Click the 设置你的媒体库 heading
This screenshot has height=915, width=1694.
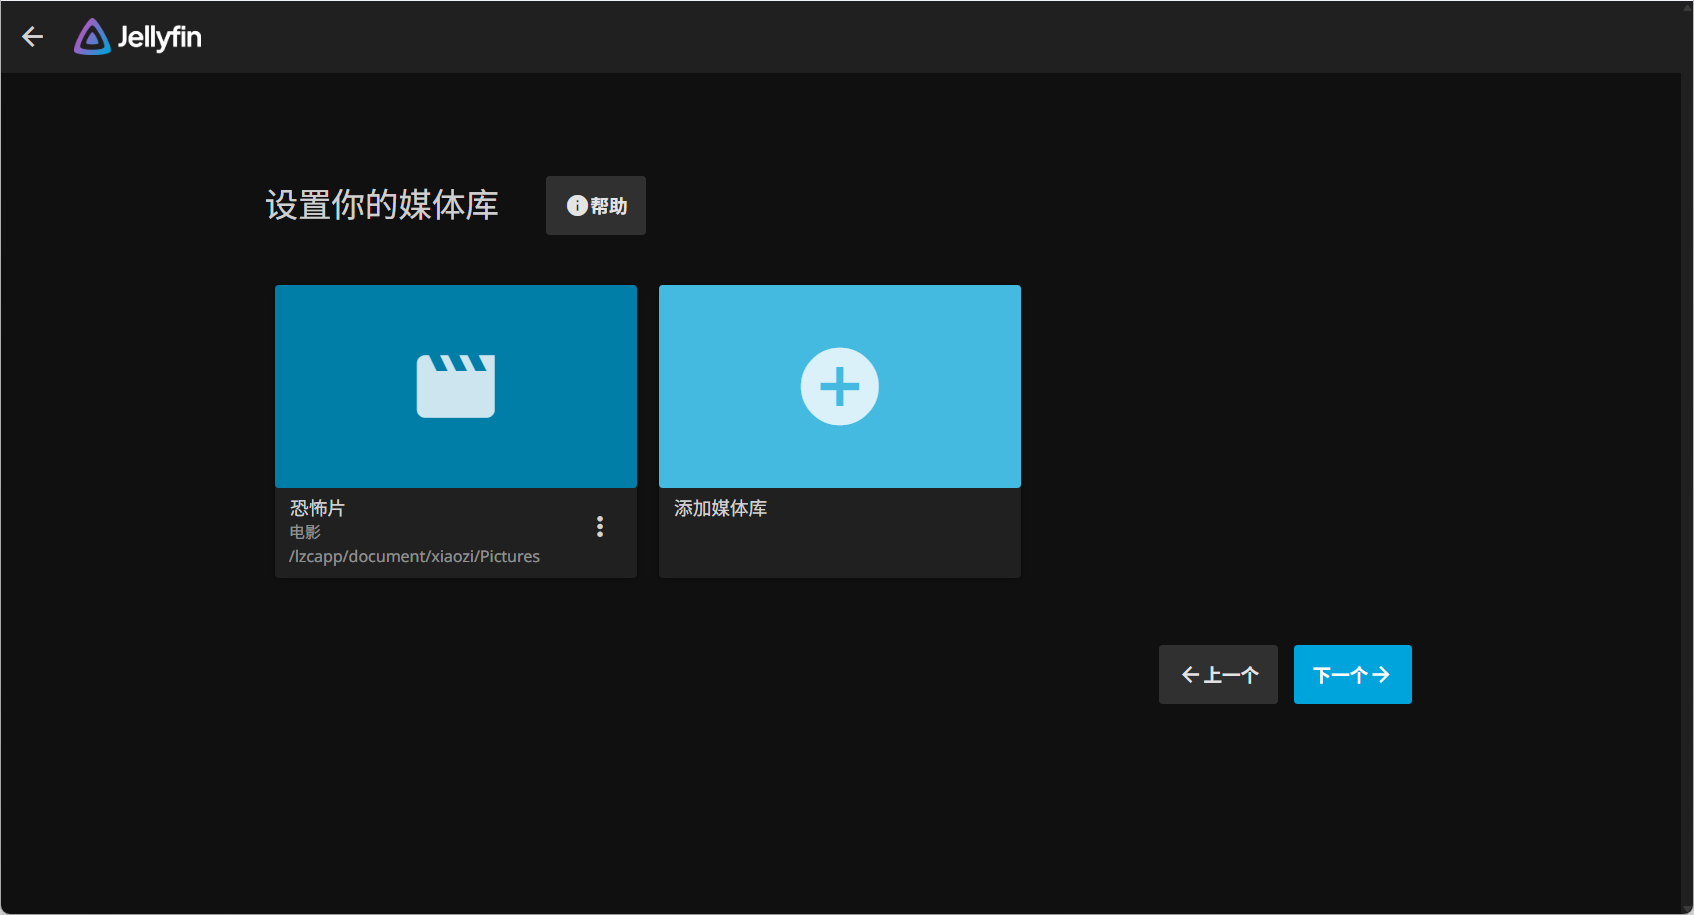click(382, 205)
